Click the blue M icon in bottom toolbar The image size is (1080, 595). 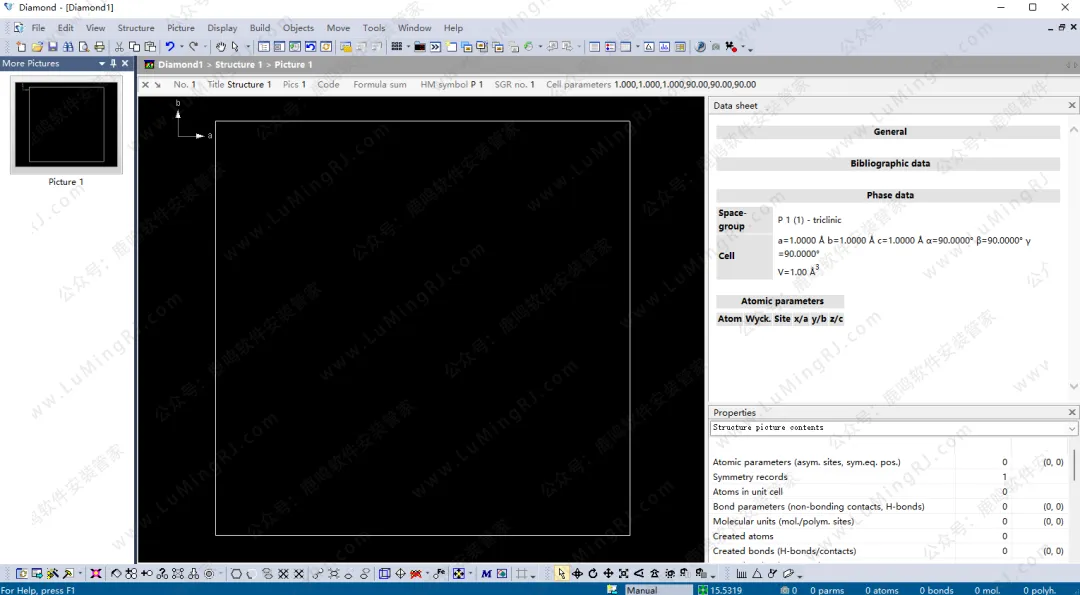click(x=486, y=574)
